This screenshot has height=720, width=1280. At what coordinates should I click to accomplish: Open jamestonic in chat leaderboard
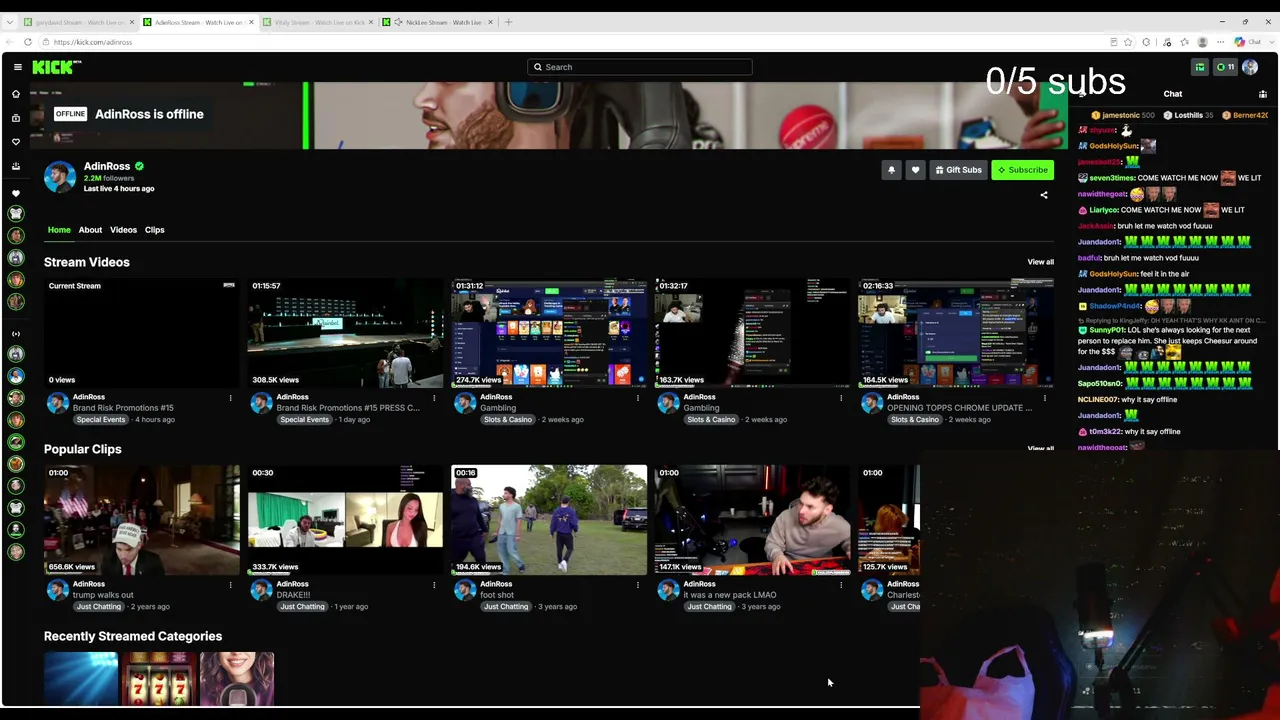(x=1123, y=115)
